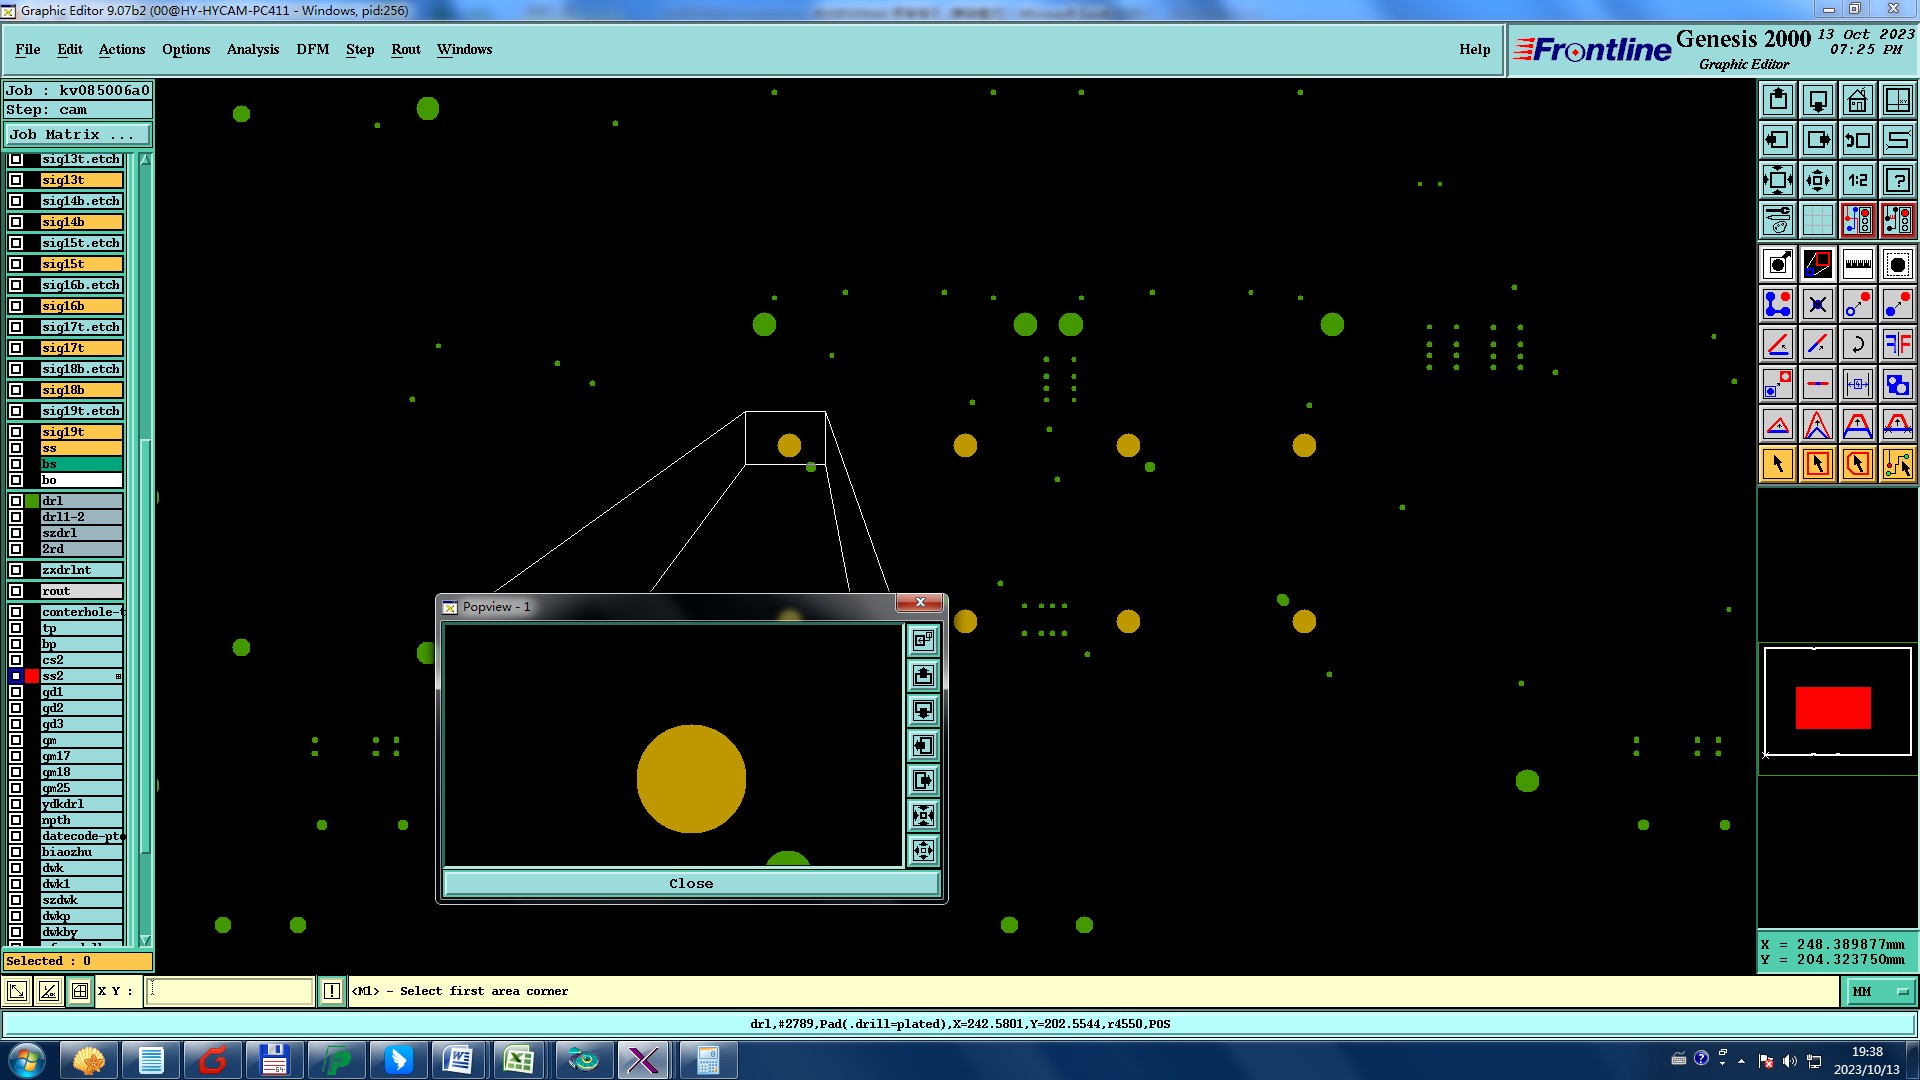This screenshot has height=1080, width=1920.
Task: Open Word from the taskbar
Action: [457, 1060]
